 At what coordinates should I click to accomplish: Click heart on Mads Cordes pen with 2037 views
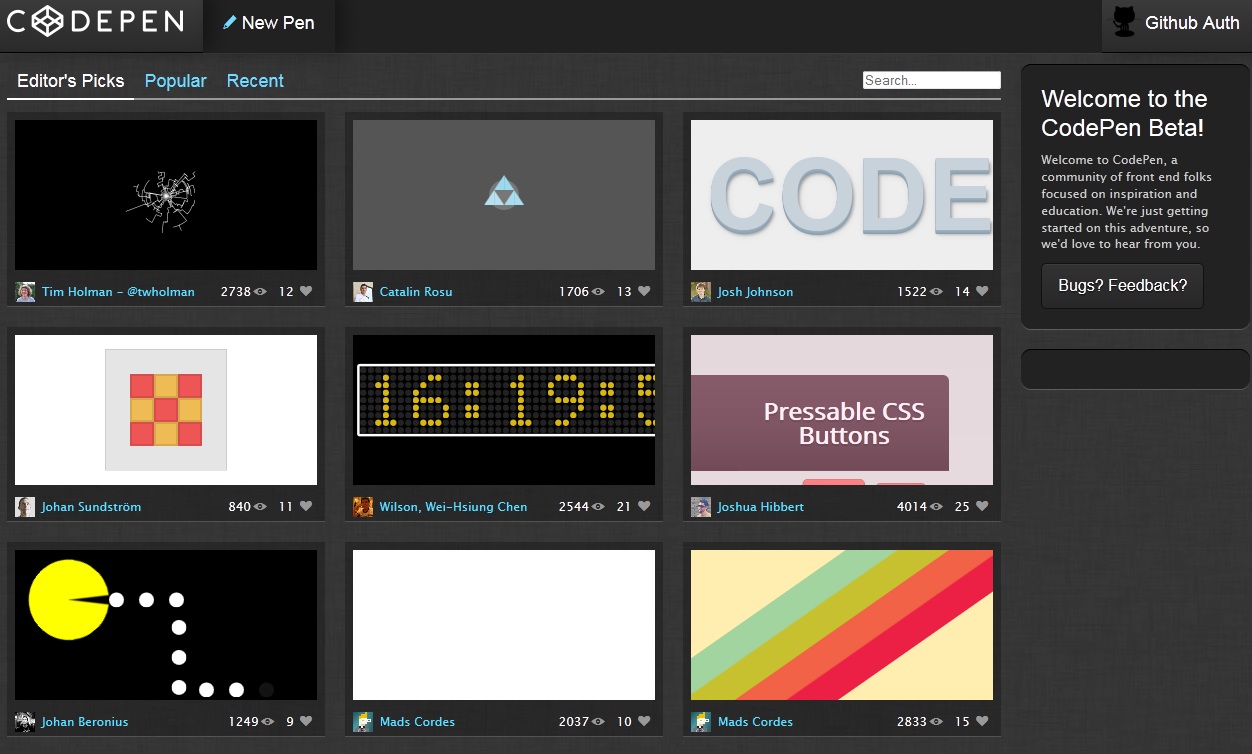644,722
